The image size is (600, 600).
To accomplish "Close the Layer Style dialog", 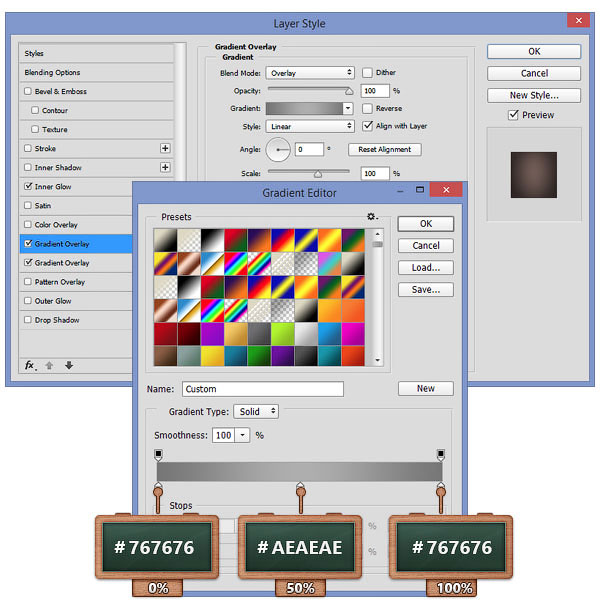I will click(x=579, y=20).
